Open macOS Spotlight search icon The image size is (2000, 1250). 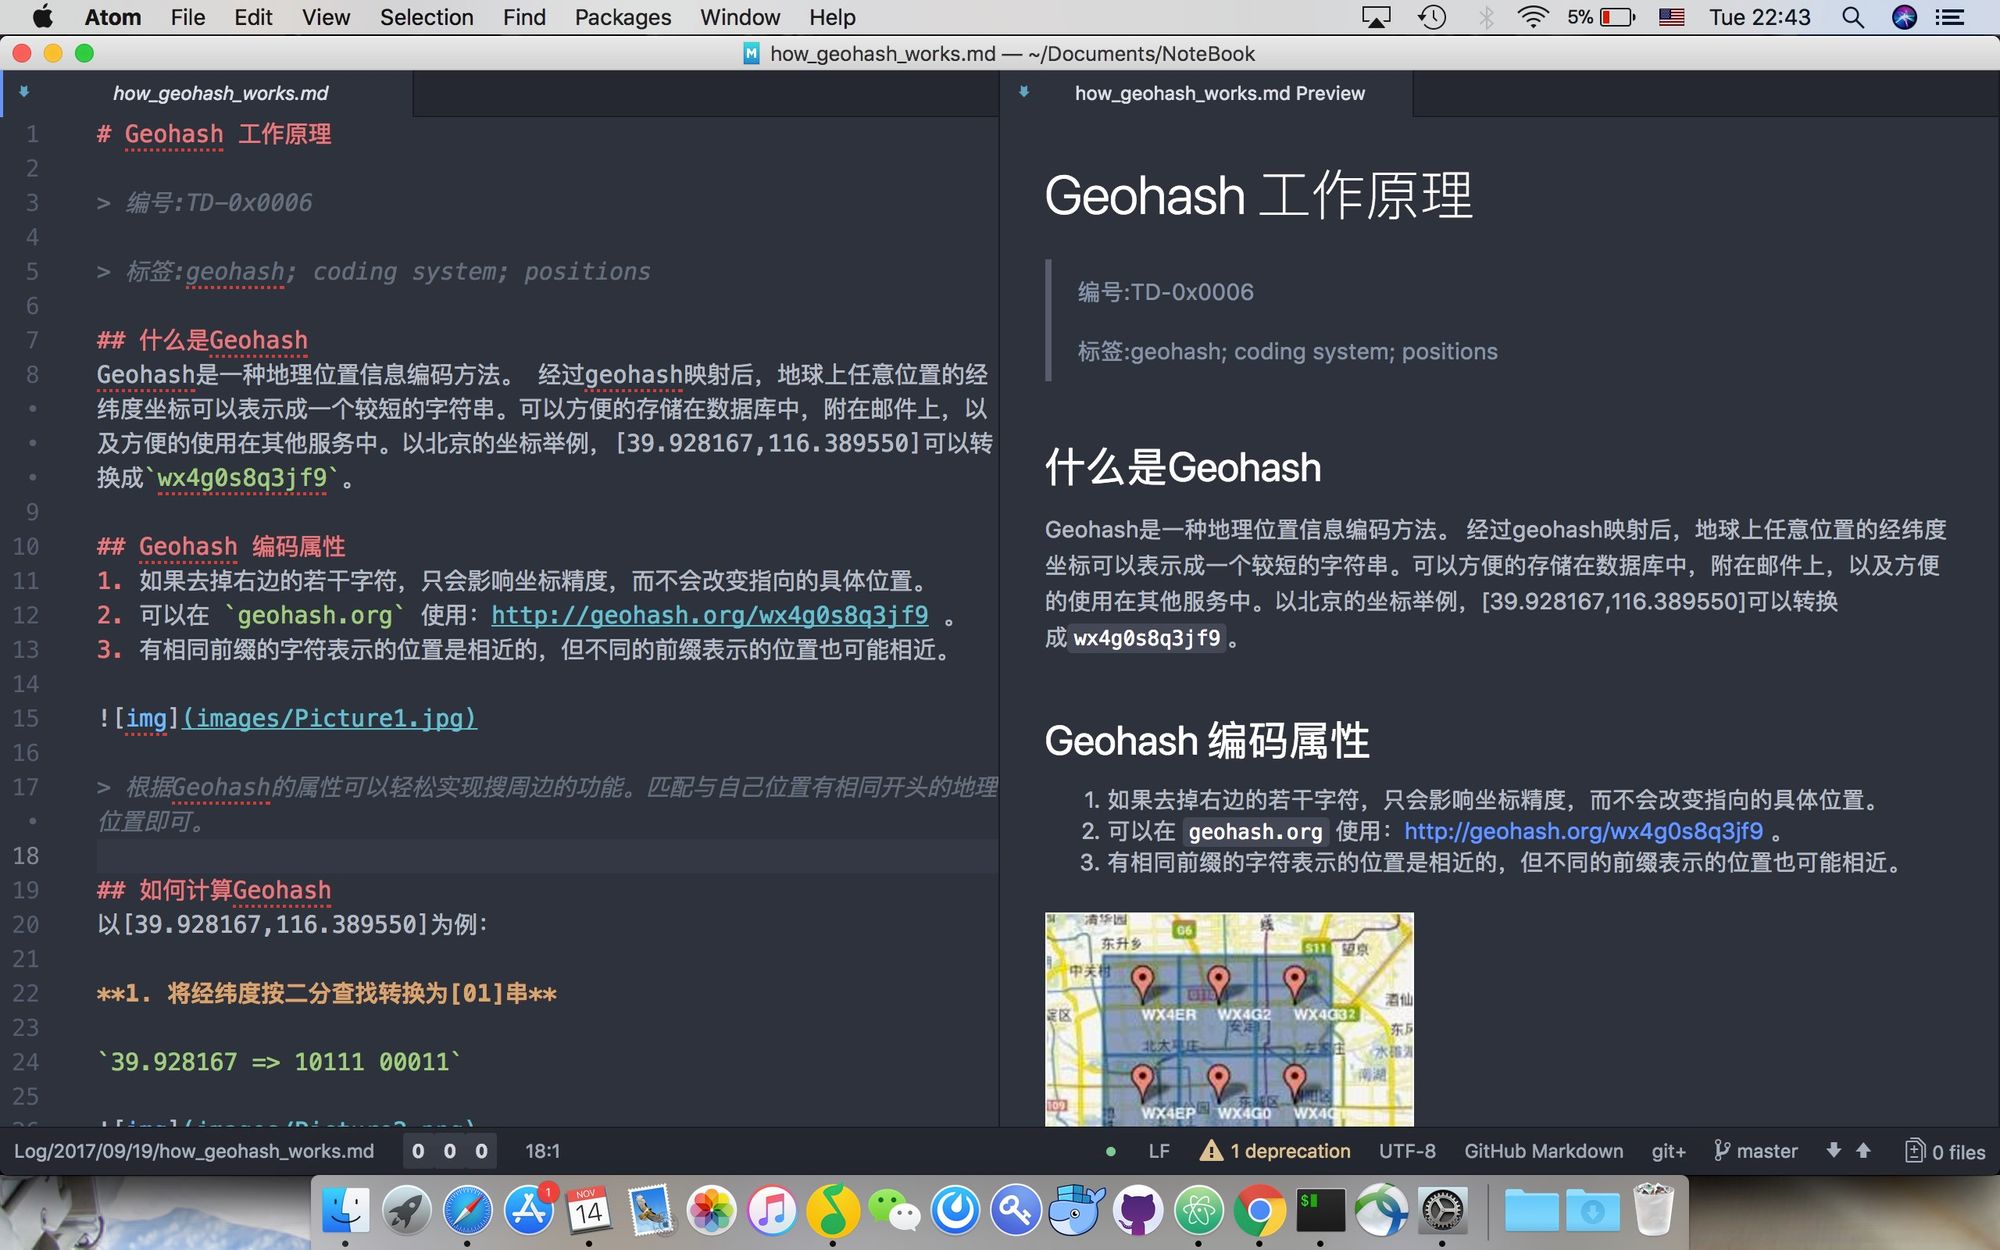[x=1852, y=17]
